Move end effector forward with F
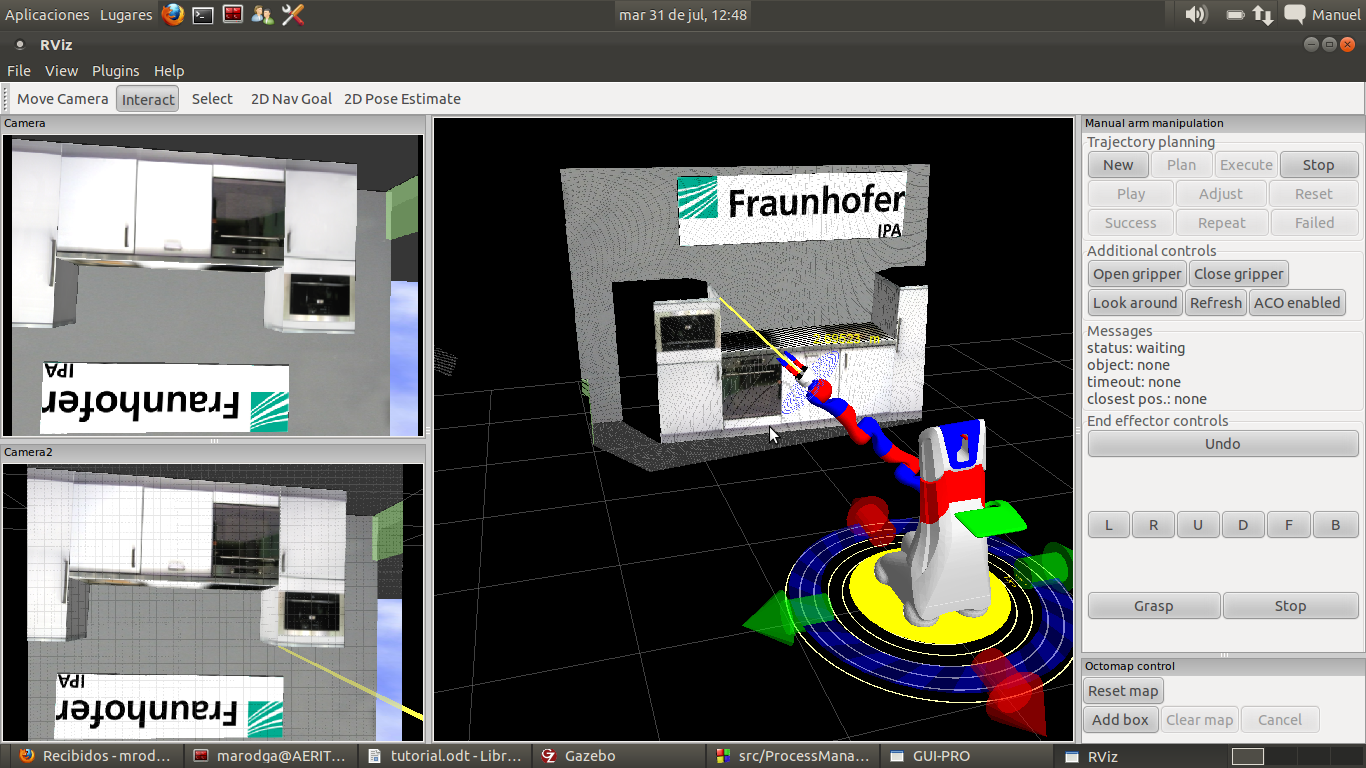Viewport: 1366px width, 768px height. [x=1289, y=525]
